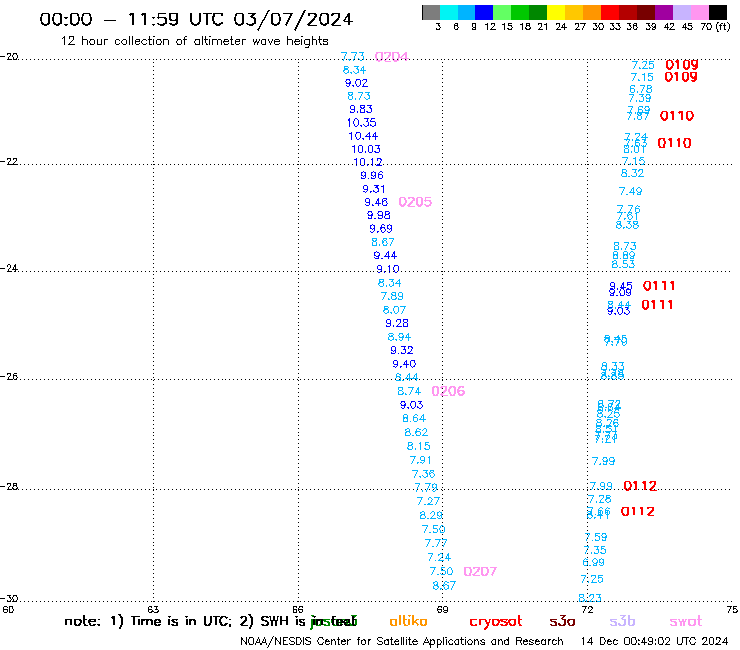Select the 10.12 wave height reading

pos(368,162)
